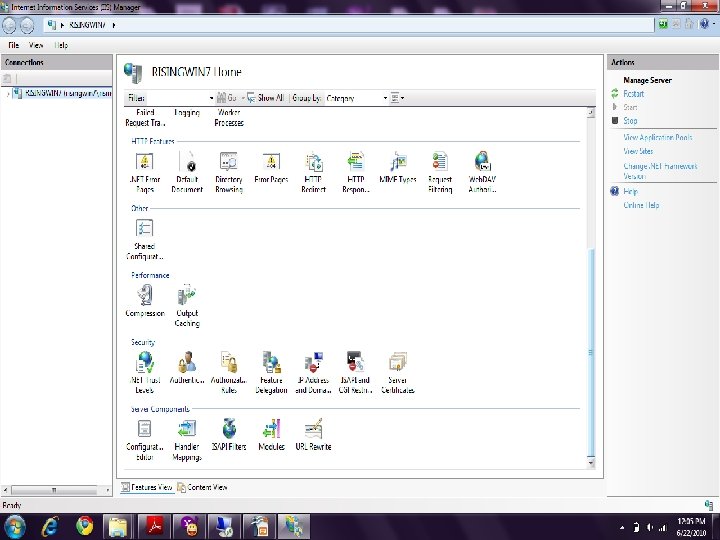Open Authorization Rules feature
Screen dimensions: 720x540
click(x=229, y=373)
